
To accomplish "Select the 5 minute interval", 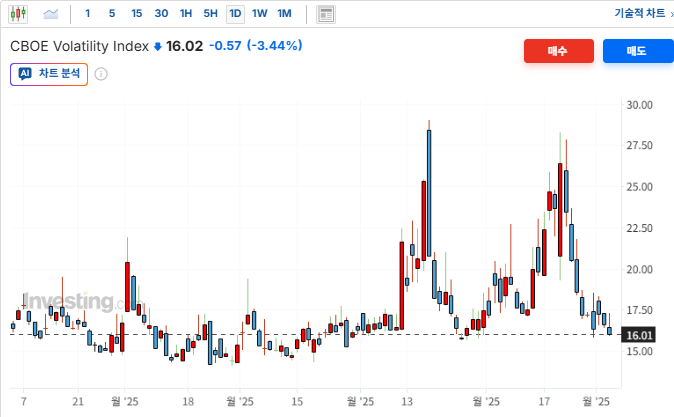I will (112, 14).
